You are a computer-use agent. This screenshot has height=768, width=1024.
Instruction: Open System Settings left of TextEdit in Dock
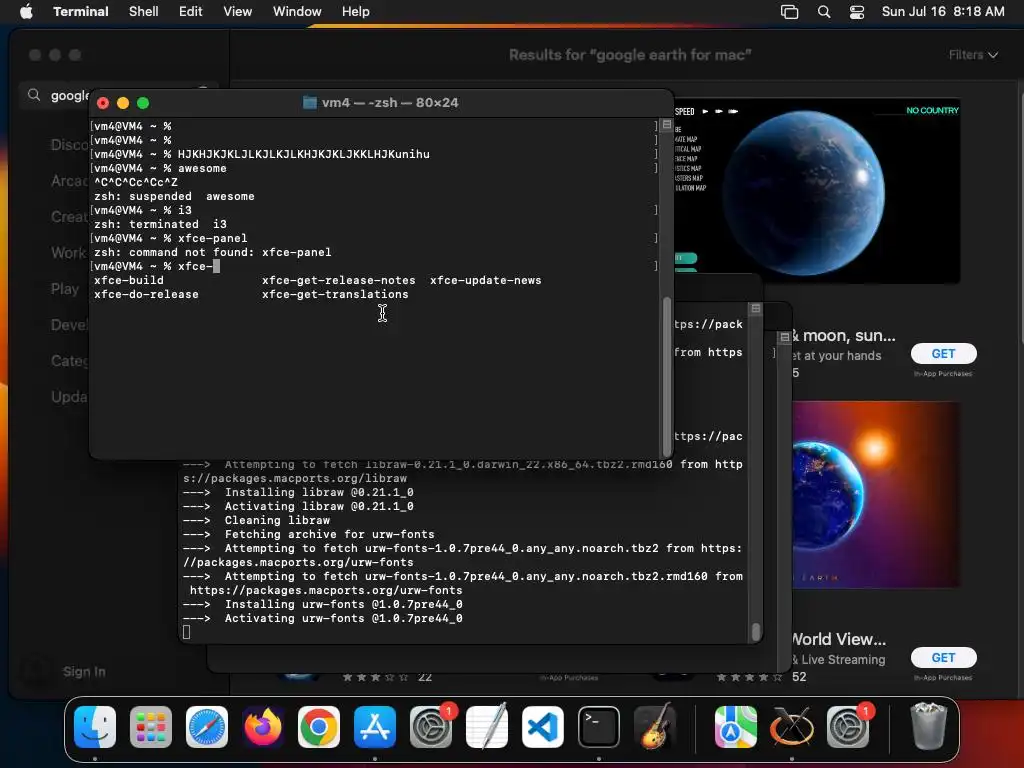[431, 727]
